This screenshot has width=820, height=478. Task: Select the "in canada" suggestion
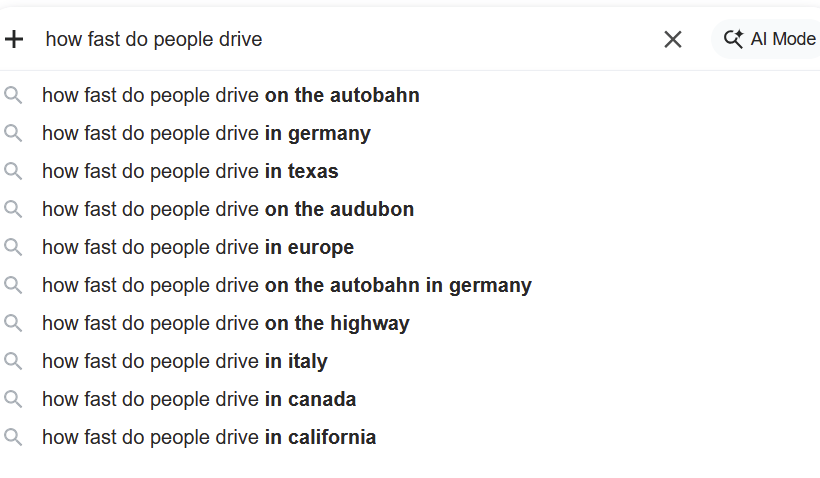[199, 400]
